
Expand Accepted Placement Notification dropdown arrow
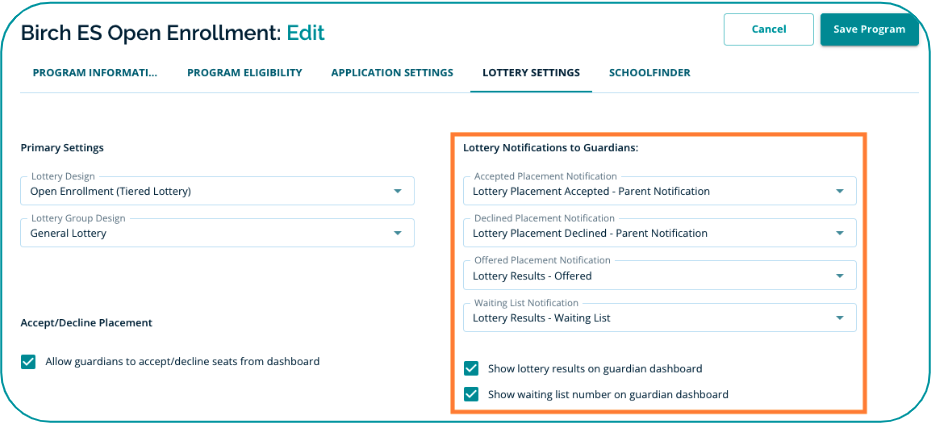click(x=839, y=191)
